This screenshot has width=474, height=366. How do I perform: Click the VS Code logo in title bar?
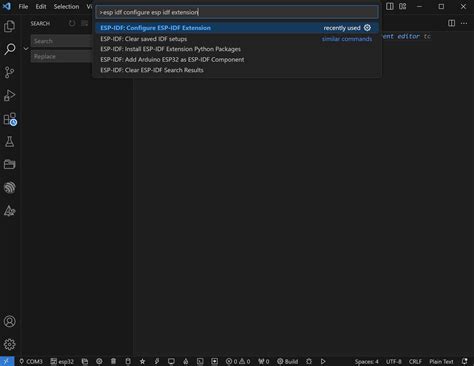(x=7, y=6)
